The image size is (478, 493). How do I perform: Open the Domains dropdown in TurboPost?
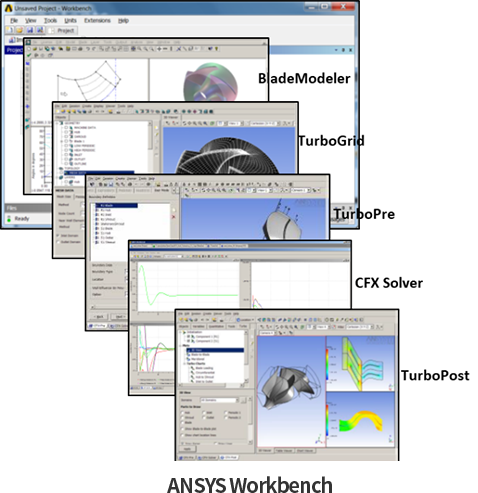click(220, 400)
